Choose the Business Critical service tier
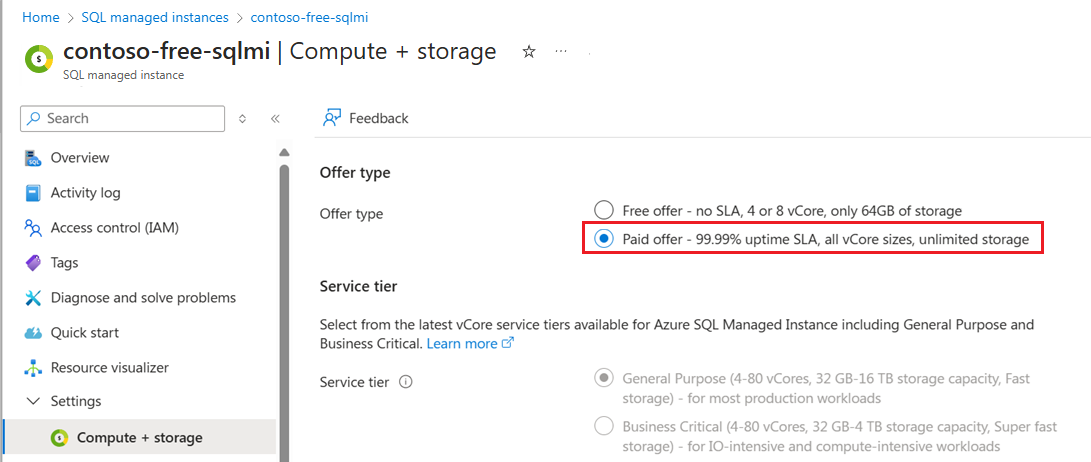1091x462 pixels. [x=603, y=426]
